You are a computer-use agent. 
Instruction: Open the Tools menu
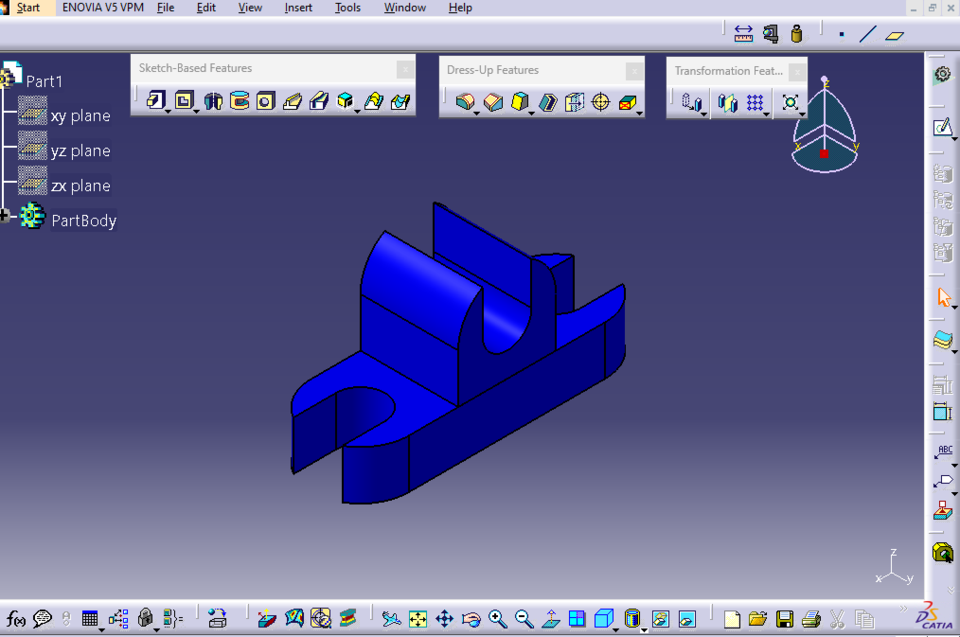(x=347, y=8)
